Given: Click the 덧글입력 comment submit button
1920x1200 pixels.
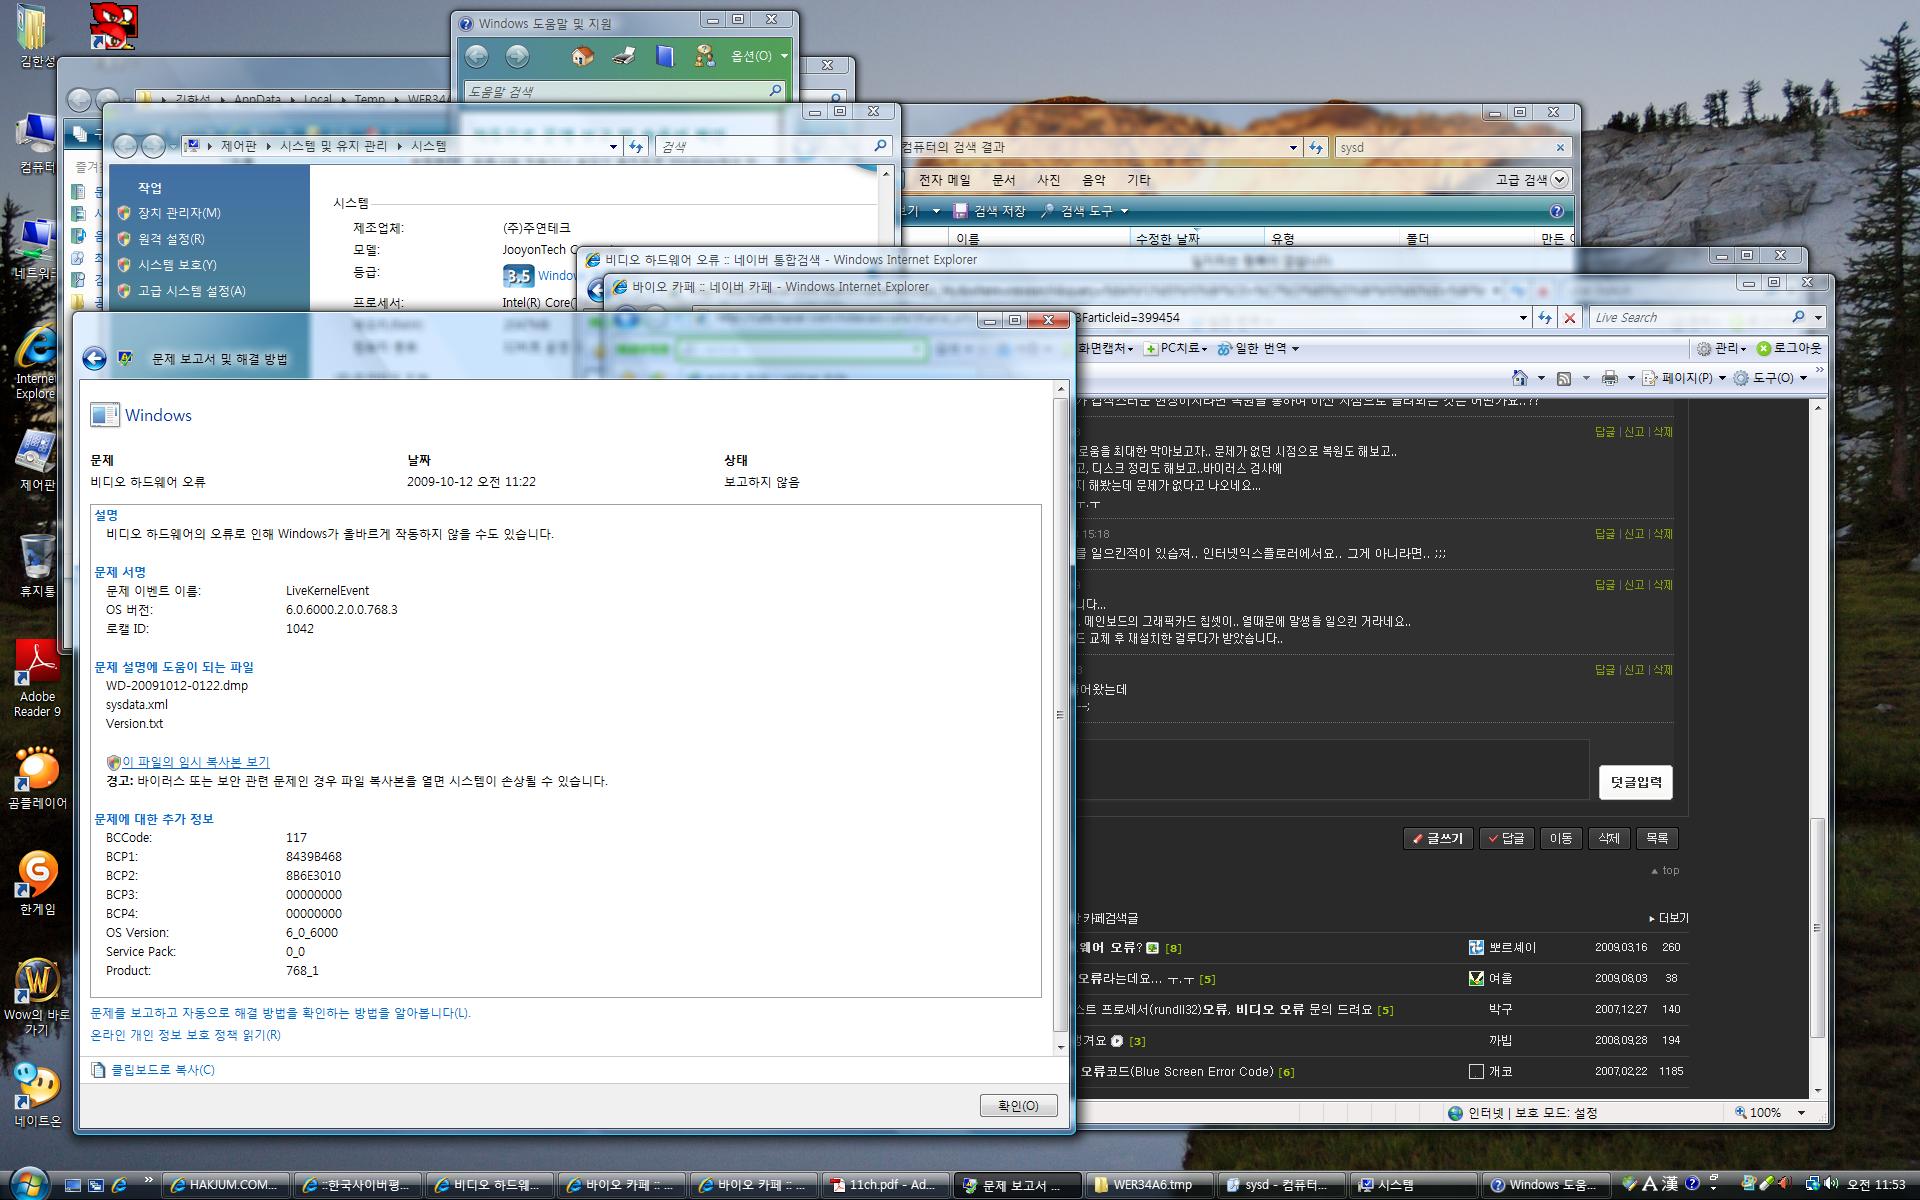Looking at the screenshot, I should coord(1636,782).
